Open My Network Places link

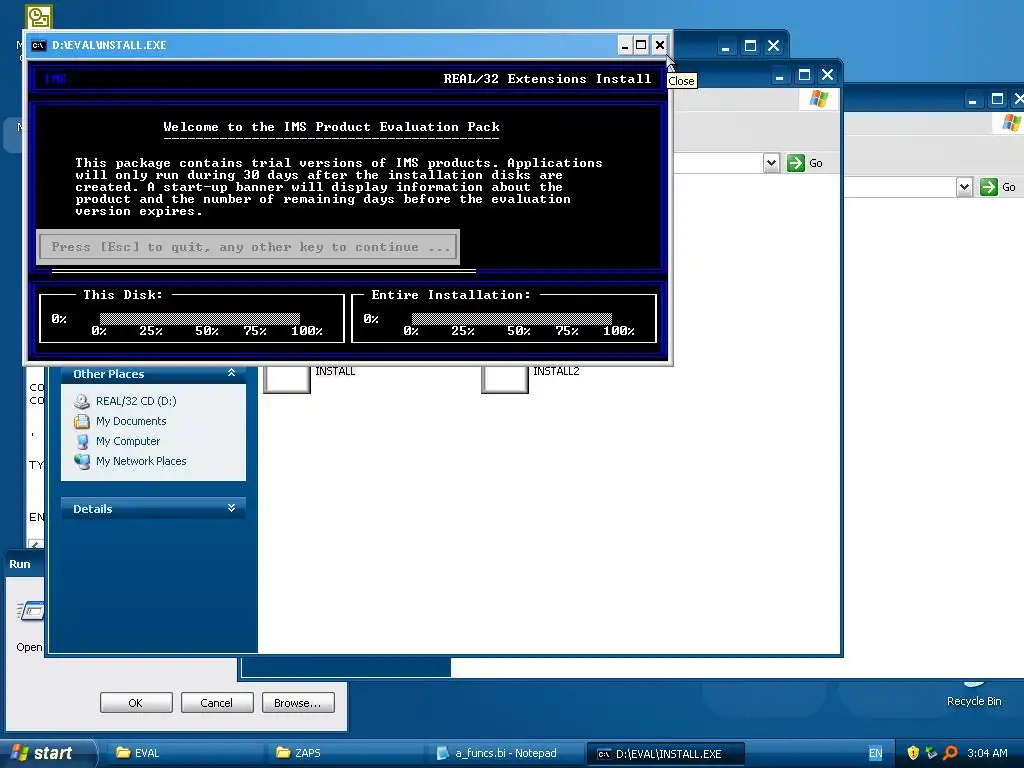pos(141,461)
